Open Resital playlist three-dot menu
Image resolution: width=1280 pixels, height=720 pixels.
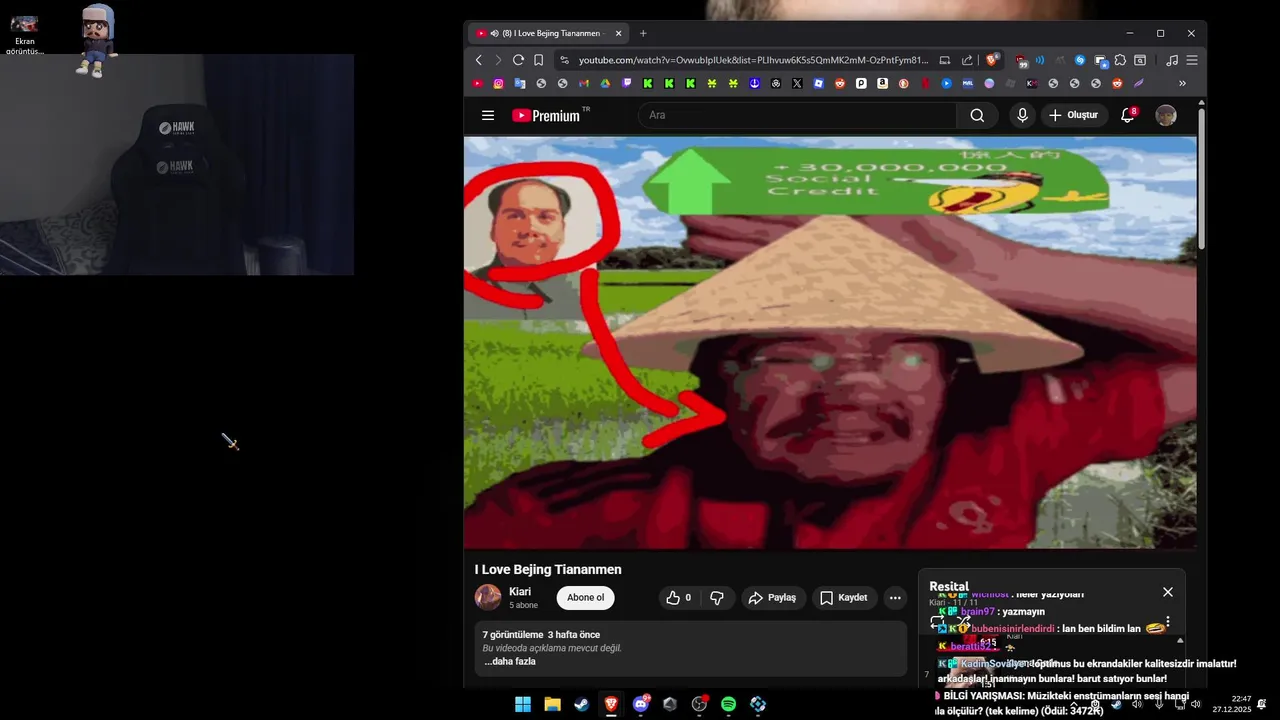[x=1167, y=622]
